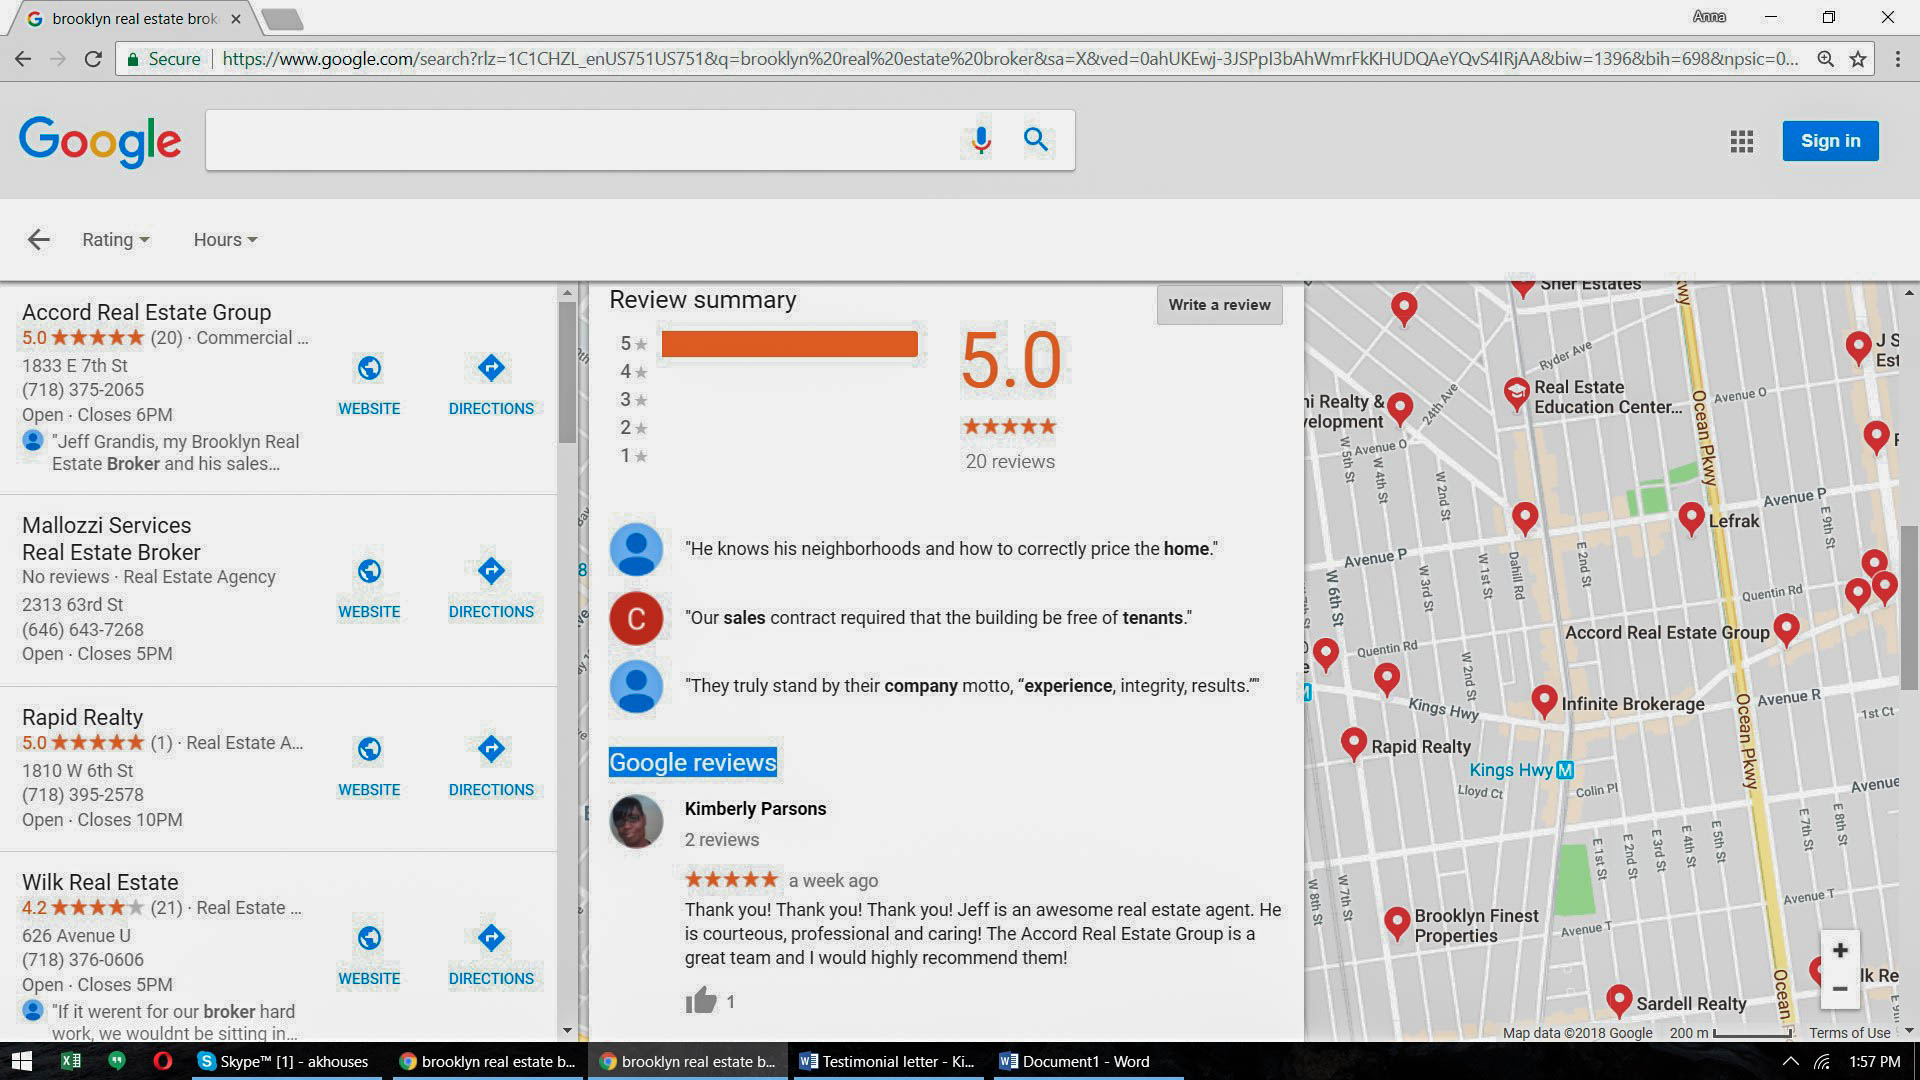Image resolution: width=1920 pixels, height=1080 pixels.
Task: Get directions to Rapid Realty
Action: [491, 766]
